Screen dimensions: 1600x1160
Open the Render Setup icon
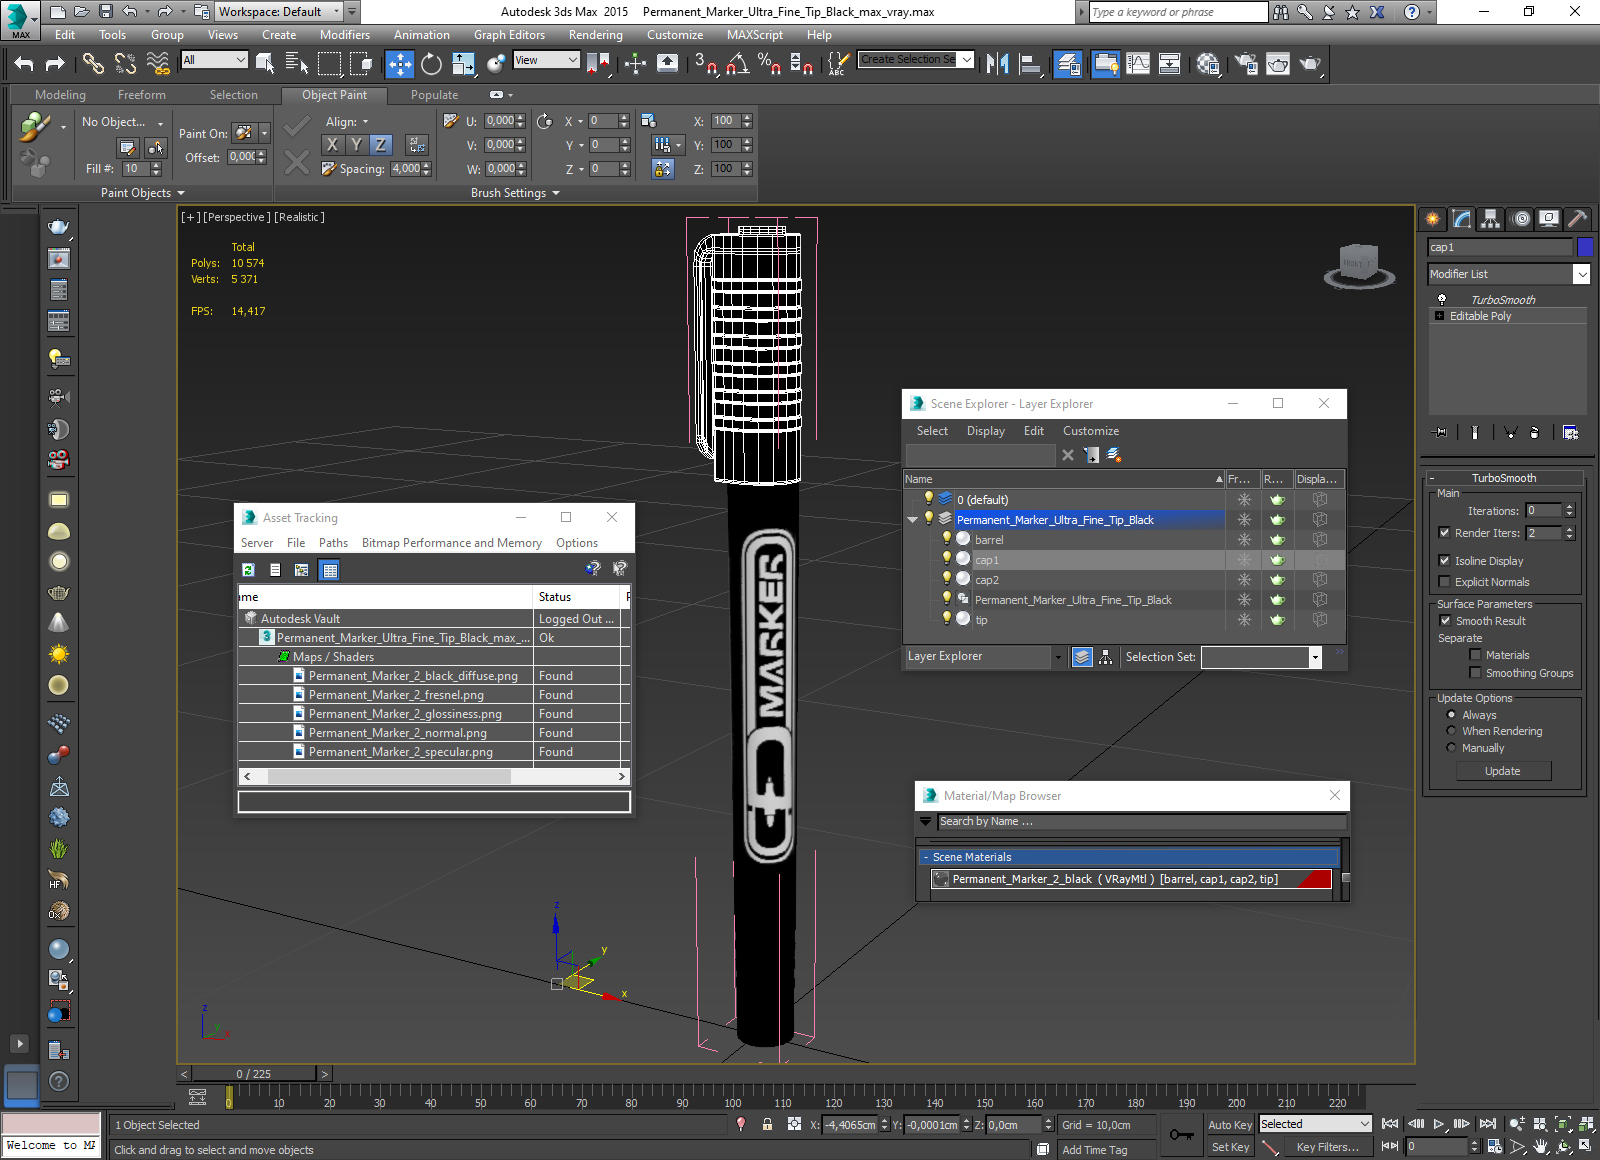(1246, 64)
